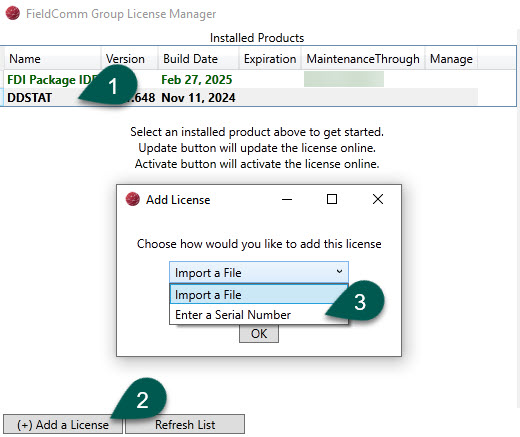
Task: Choose Enter a Serial Number option
Action: (259, 314)
